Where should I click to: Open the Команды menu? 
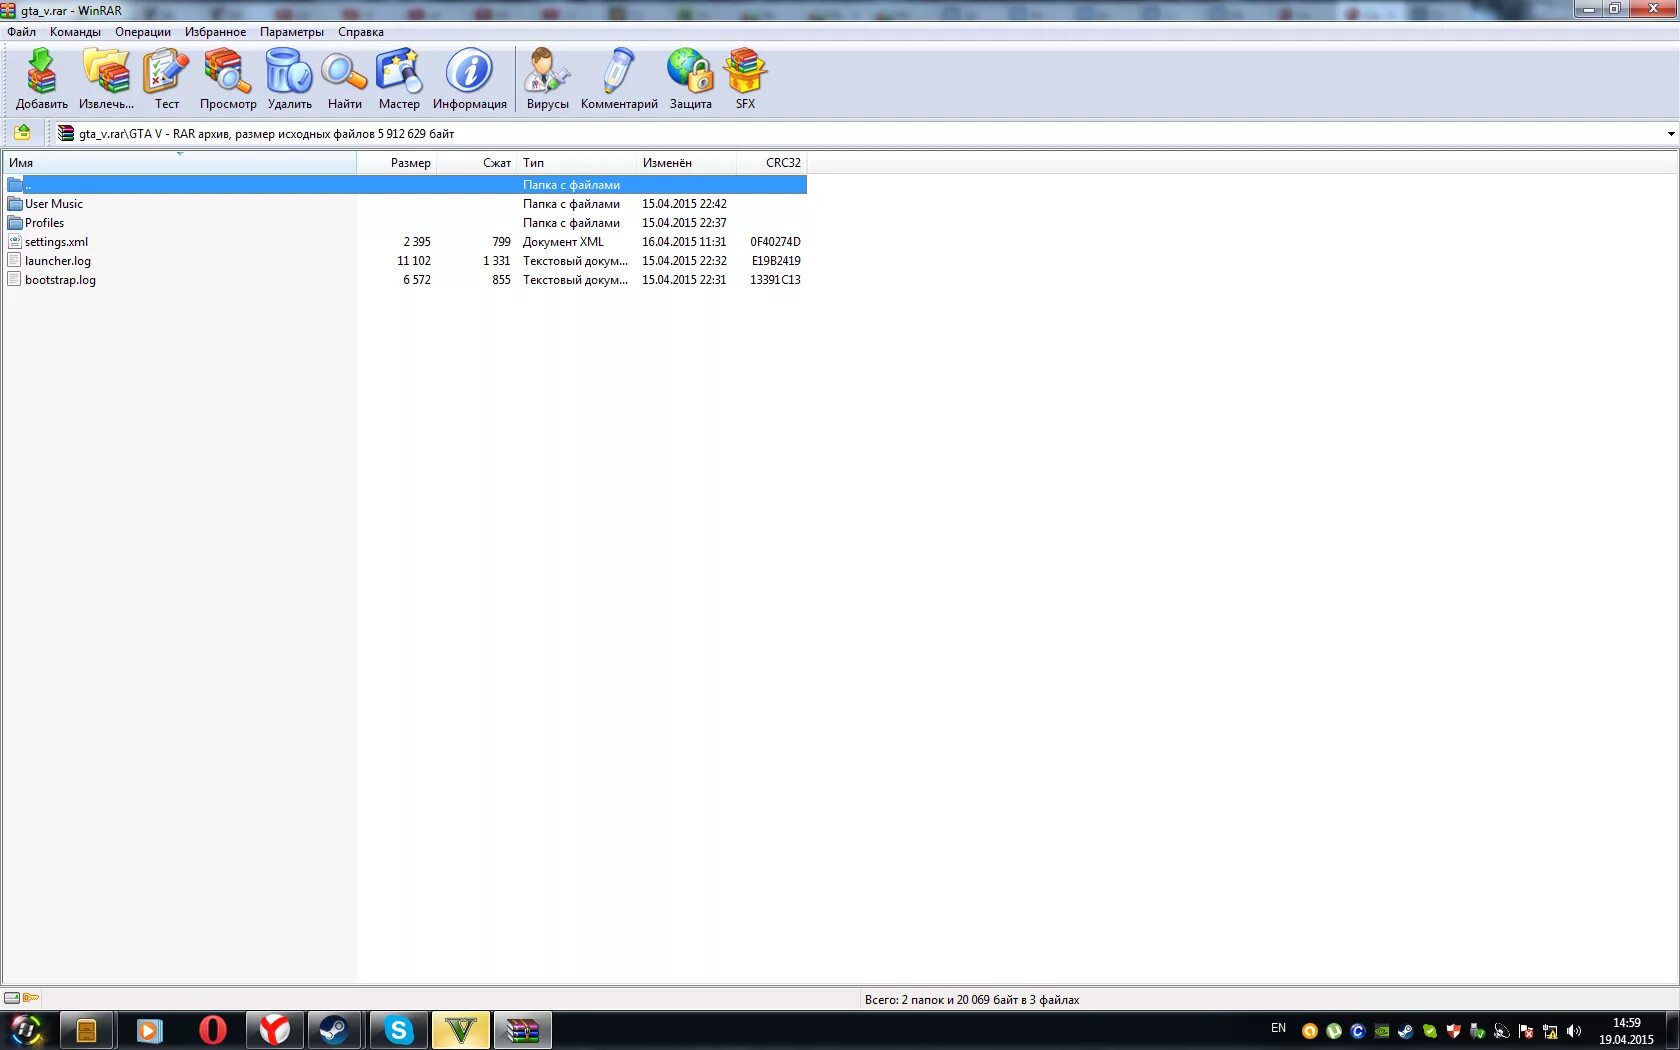click(x=75, y=32)
